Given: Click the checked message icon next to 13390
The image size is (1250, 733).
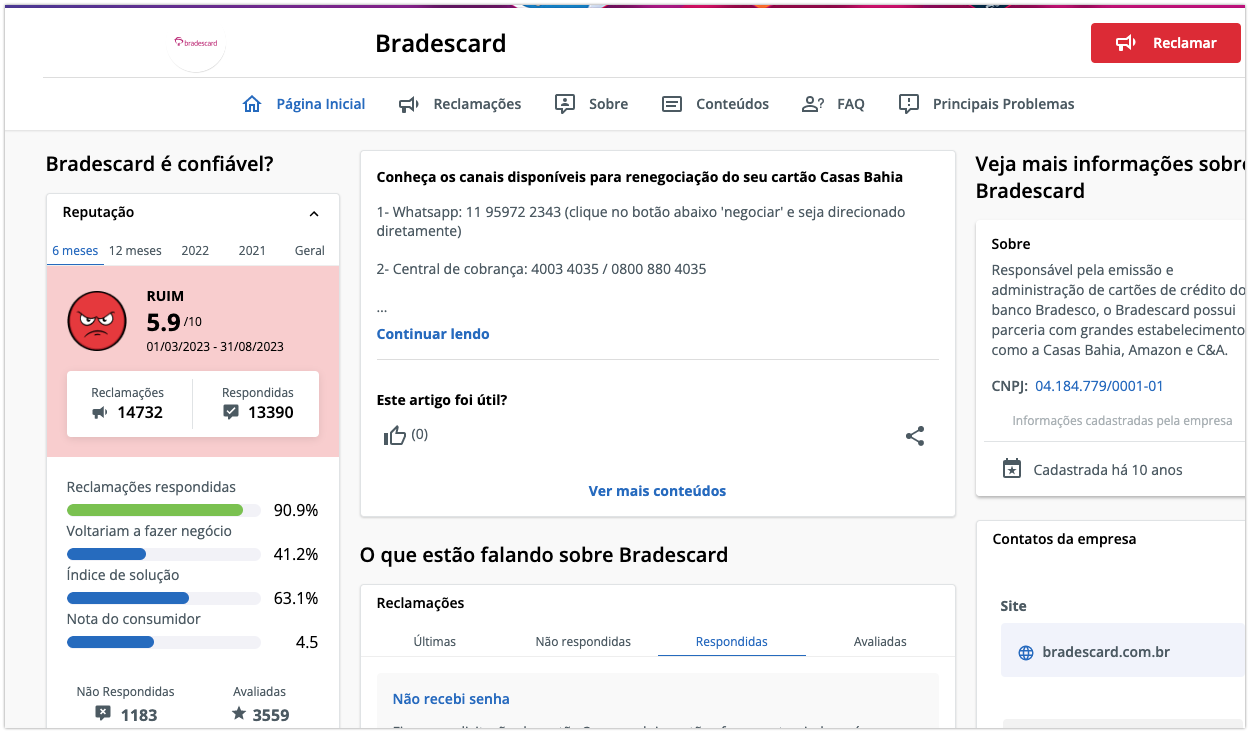Looking at the screenshot, I should click(x=231, y=412).
